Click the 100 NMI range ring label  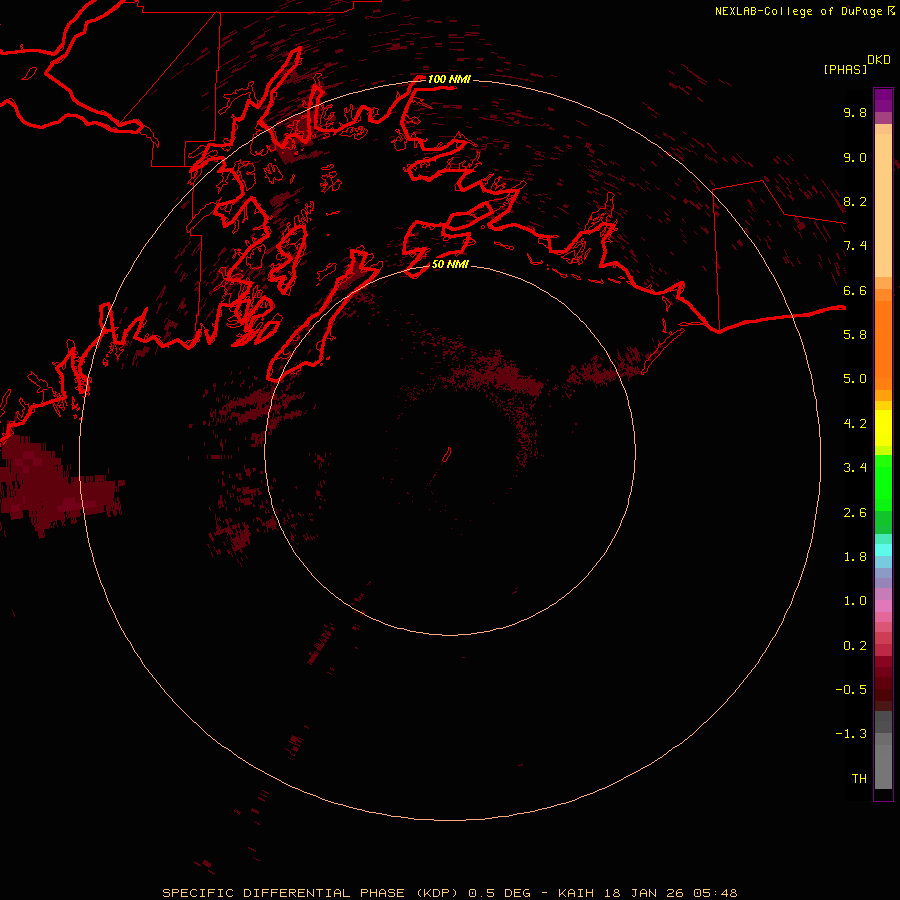point(449,79)
